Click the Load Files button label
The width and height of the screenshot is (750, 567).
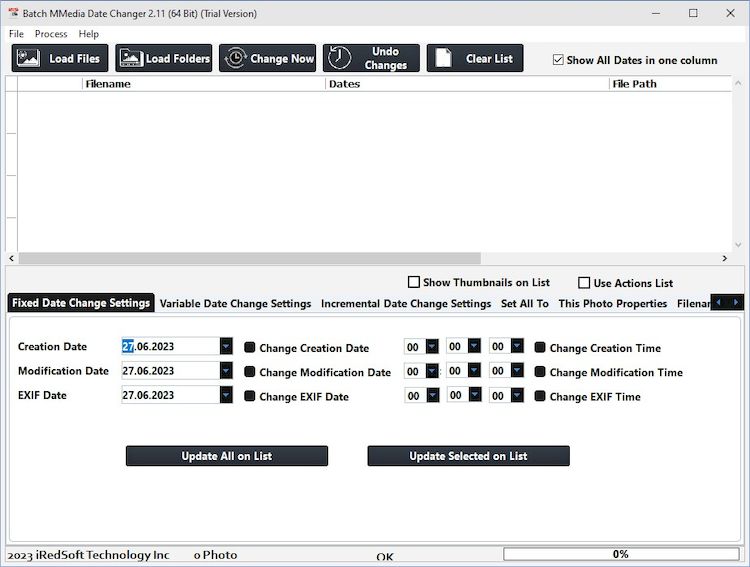[75, 58]
